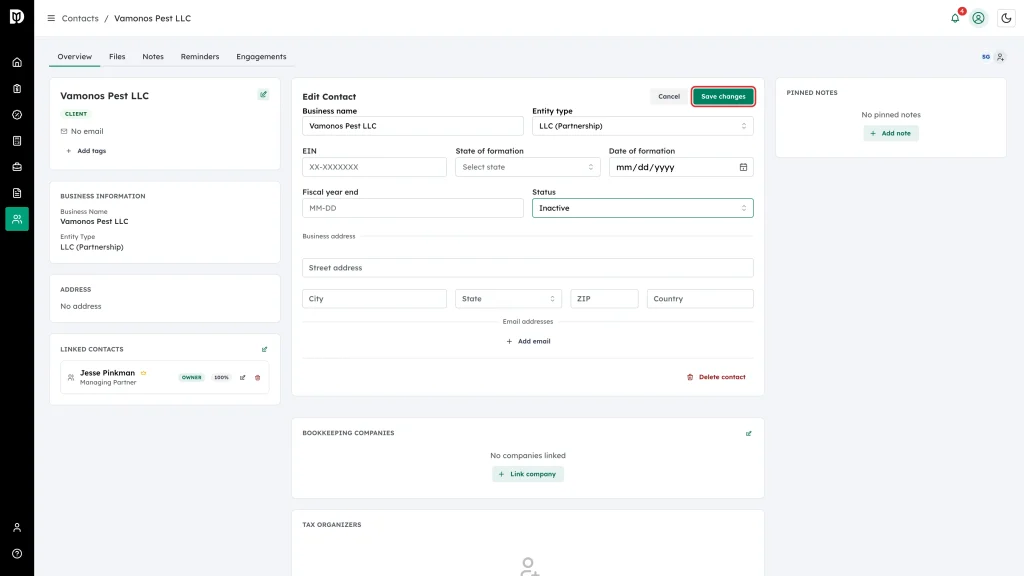The image size is (1024, 576).
Task: Click the Country input field
Action: tap(700, 298)
